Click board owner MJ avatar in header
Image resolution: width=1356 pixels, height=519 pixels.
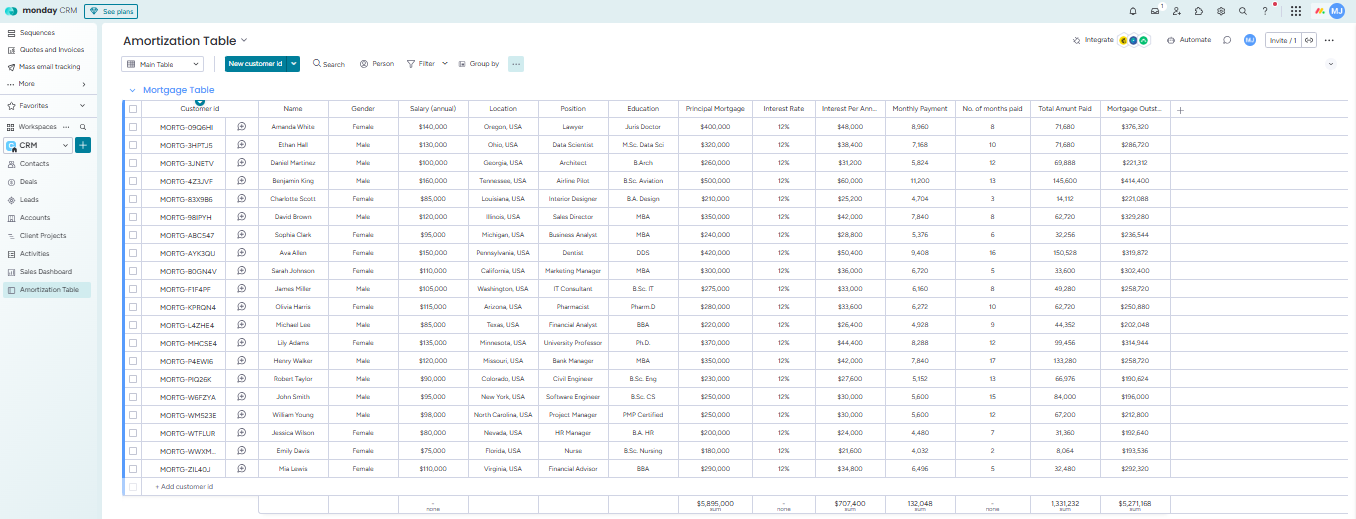(1250, 40)
